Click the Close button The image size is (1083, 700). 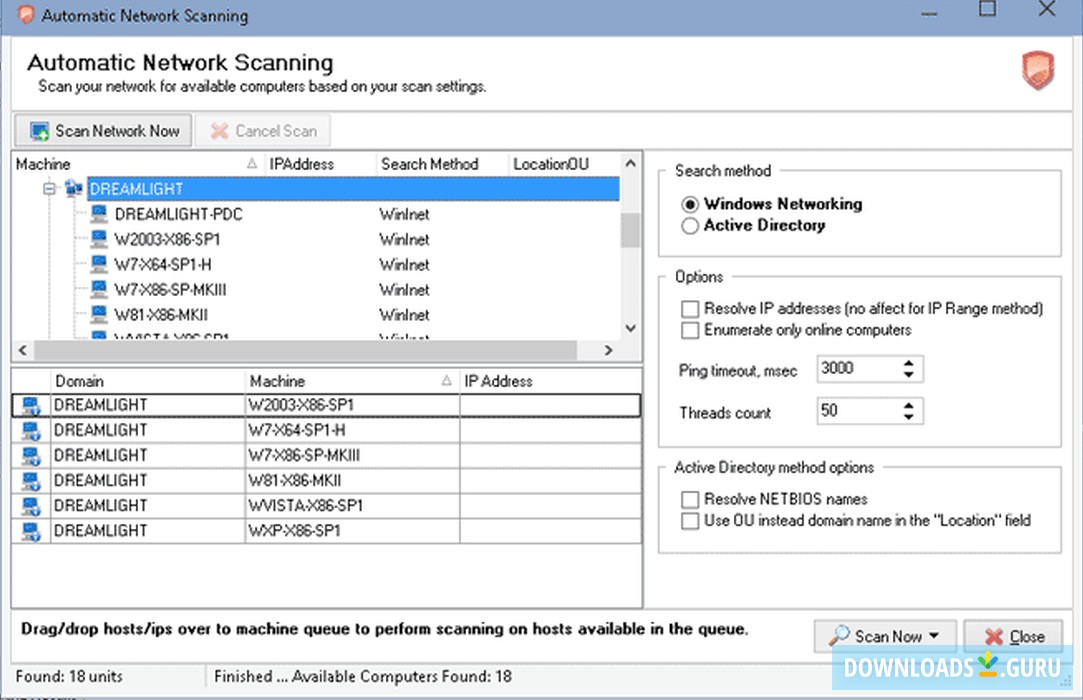[x=1013, y=635]
